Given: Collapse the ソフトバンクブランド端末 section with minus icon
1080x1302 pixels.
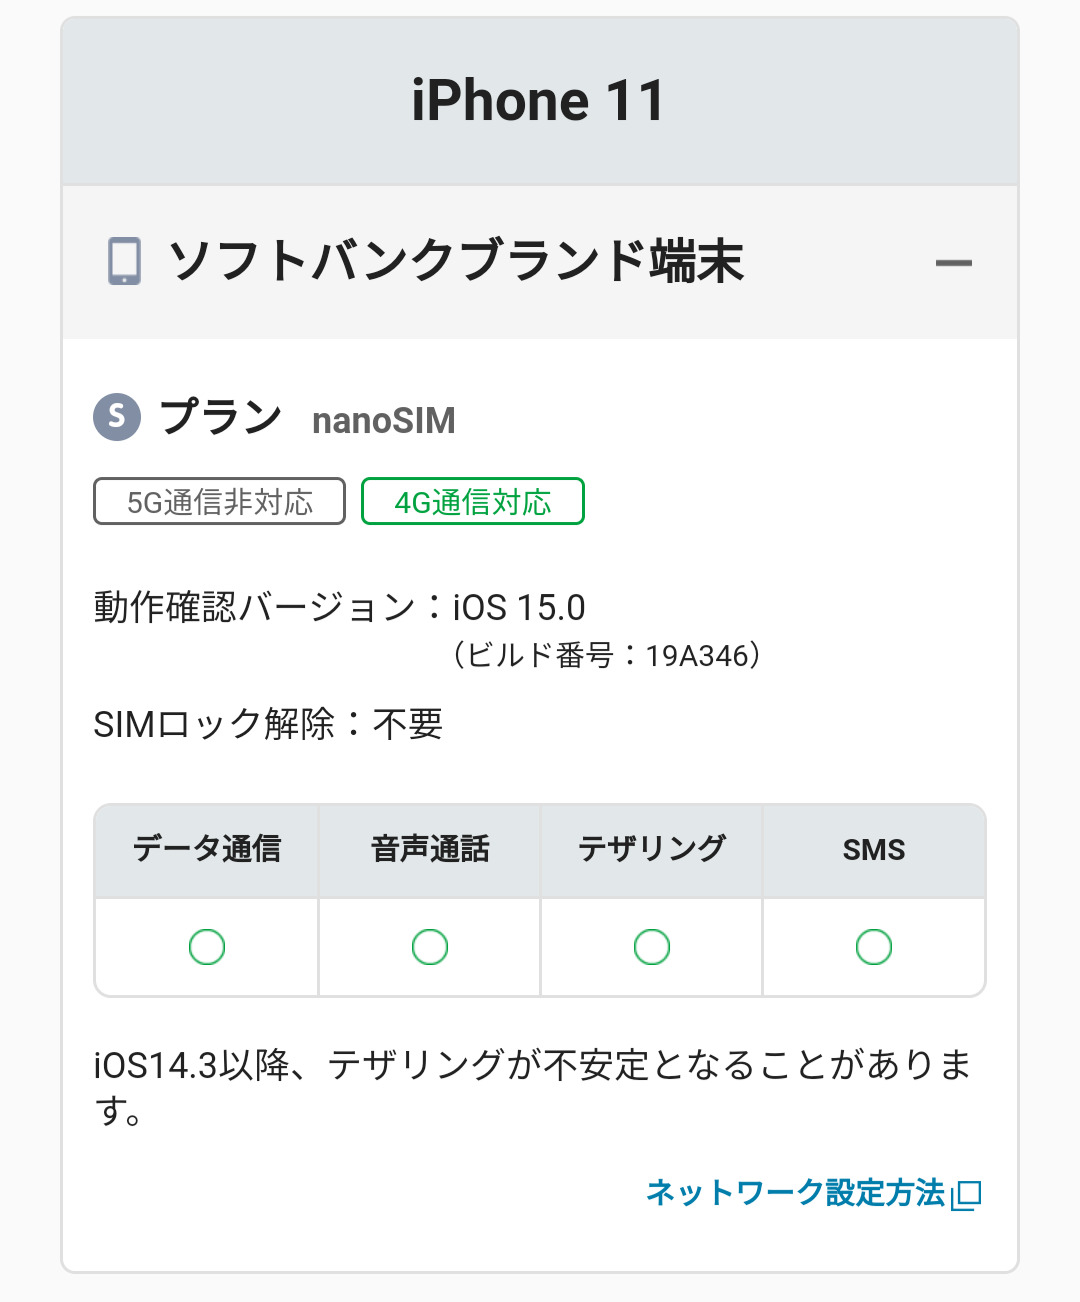Looking at the screenshot, I should click(x=953, y=263).
